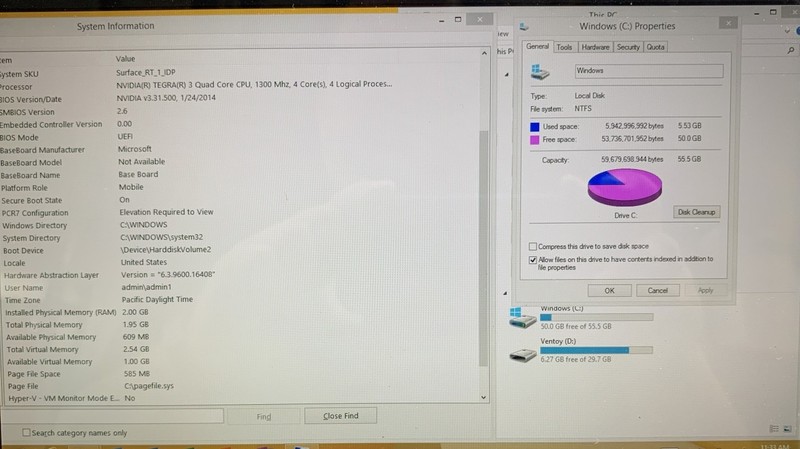Screen dimensions: 800x449
Task: Click the Disk Cleanup button
Action: point(696,212)
